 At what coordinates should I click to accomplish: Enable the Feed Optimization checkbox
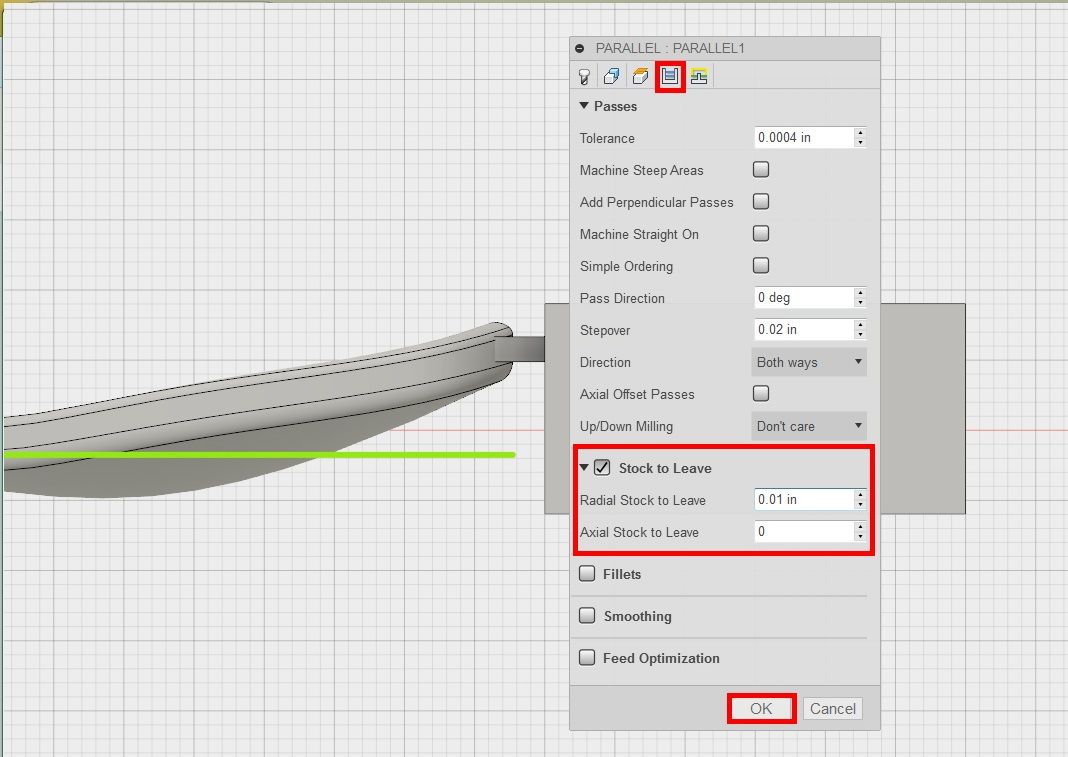tap(587, 658)
